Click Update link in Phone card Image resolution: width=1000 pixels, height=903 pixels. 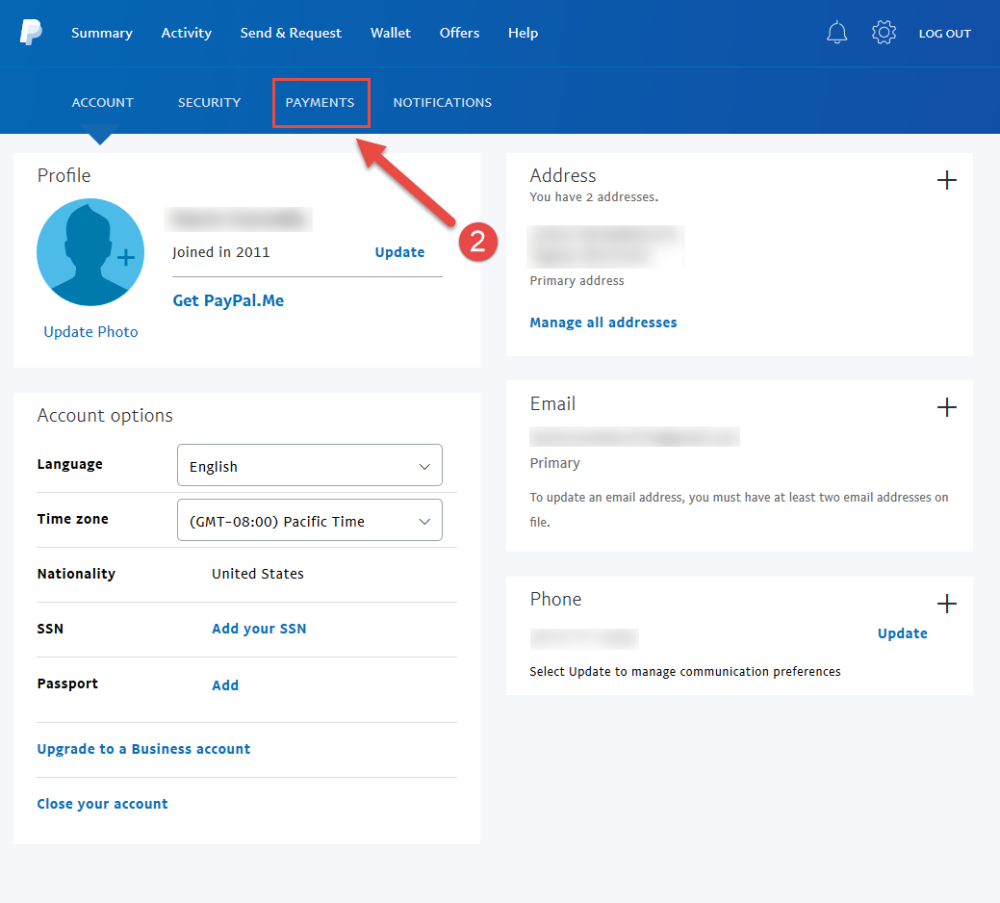tap(902, 634)
